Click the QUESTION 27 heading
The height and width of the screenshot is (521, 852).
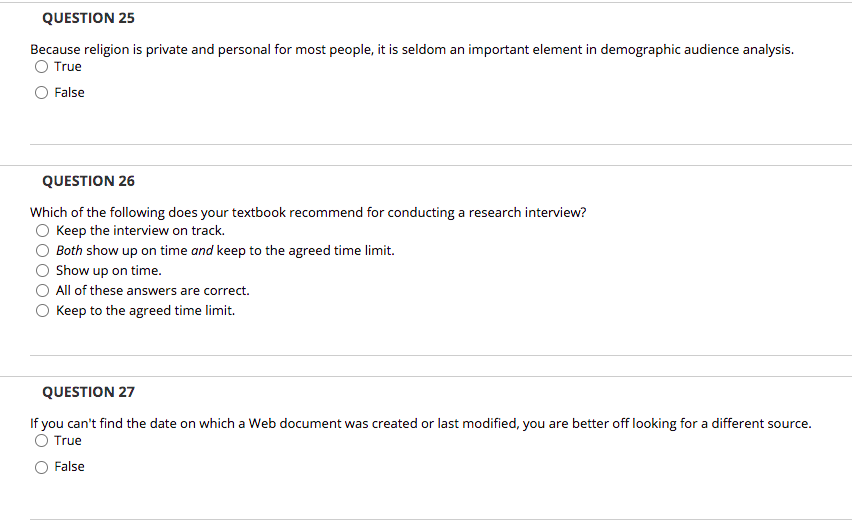[89, 392]
